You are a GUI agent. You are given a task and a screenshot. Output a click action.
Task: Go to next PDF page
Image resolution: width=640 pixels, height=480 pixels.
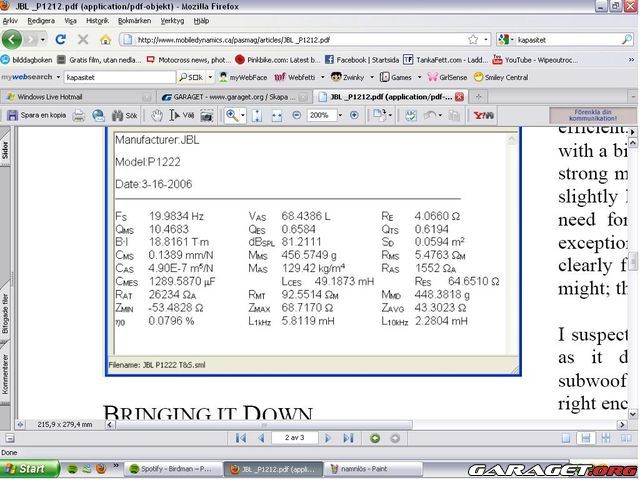click(328, 438)
